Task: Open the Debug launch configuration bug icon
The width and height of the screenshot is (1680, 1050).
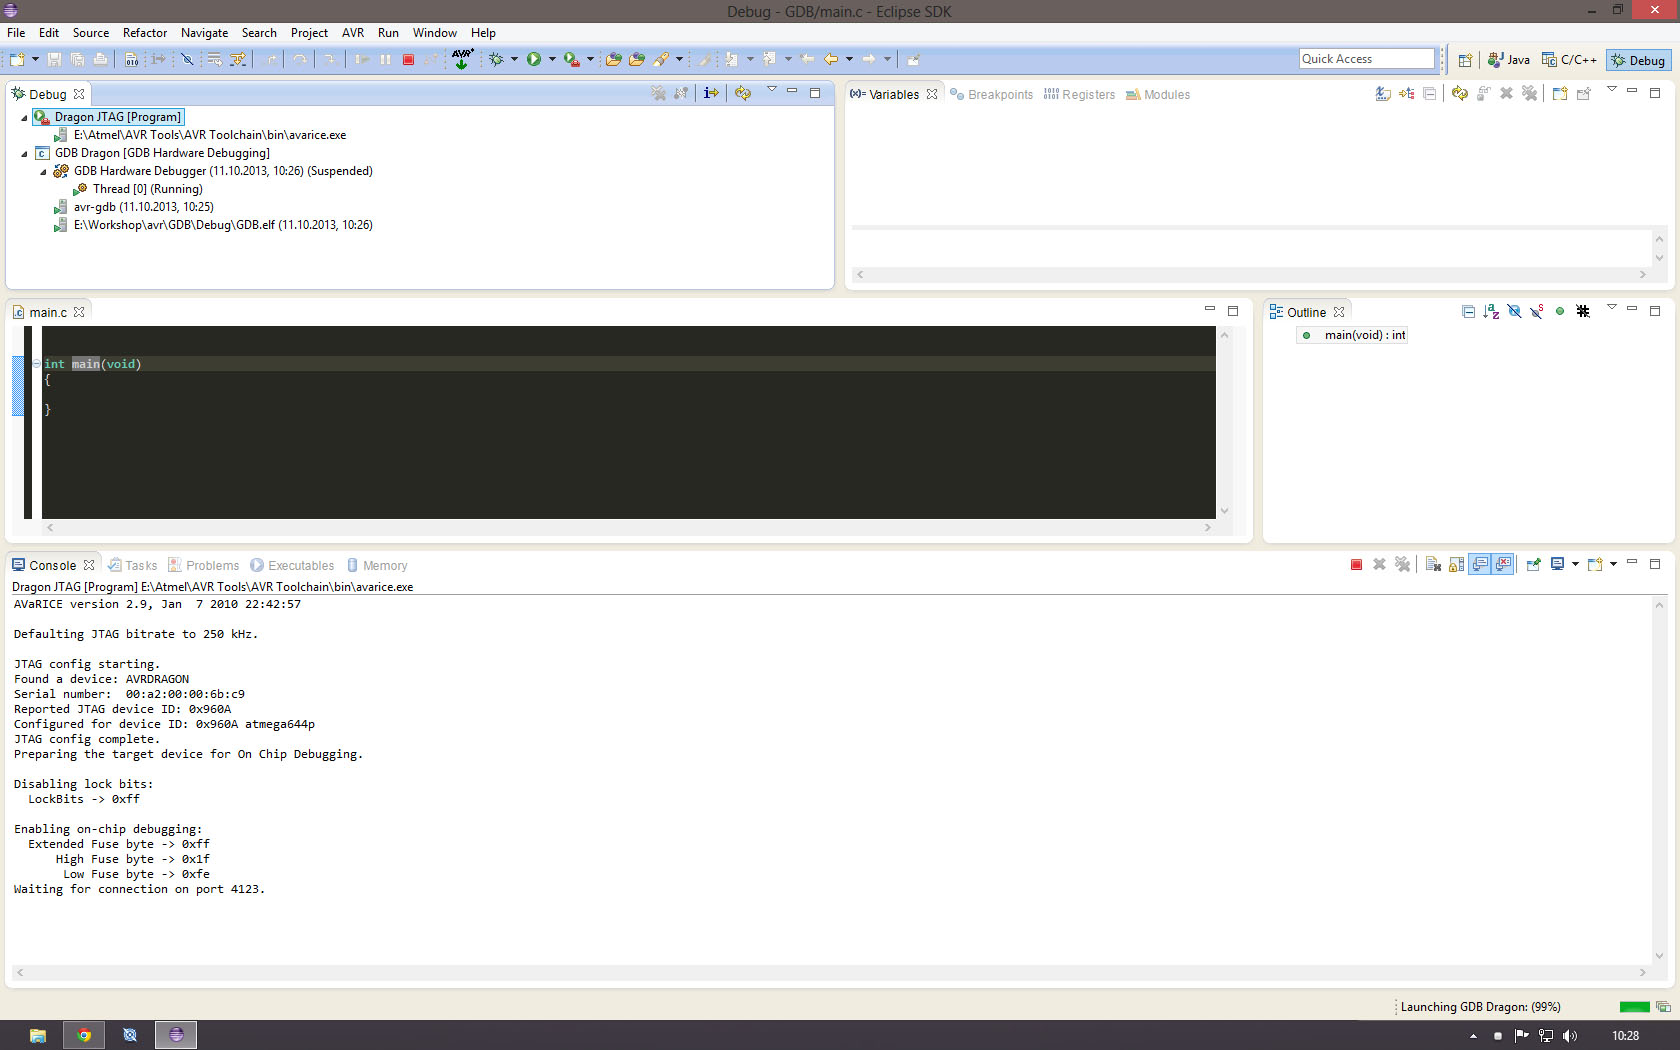Action: (496, 59)
